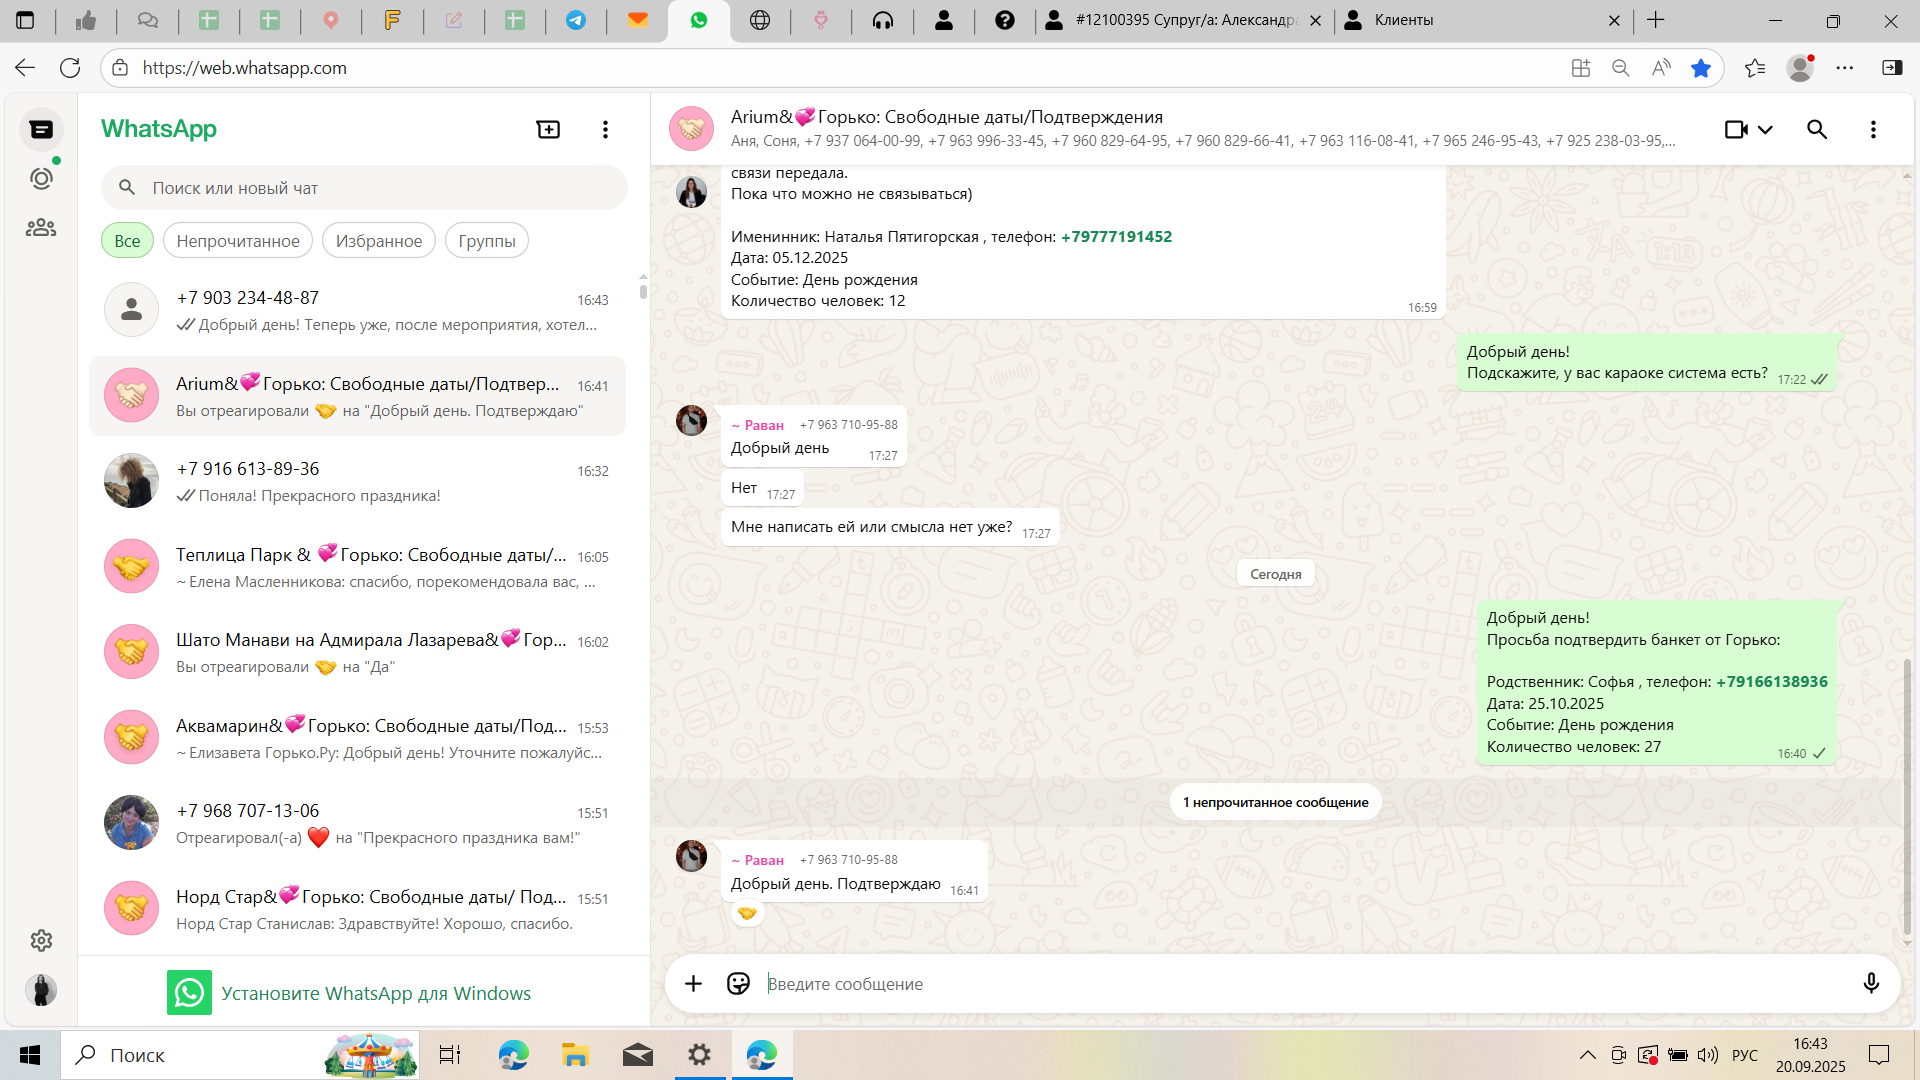Click the attach plus icon
This screenshot has height=1080, width=1920.
click(693, 984)
